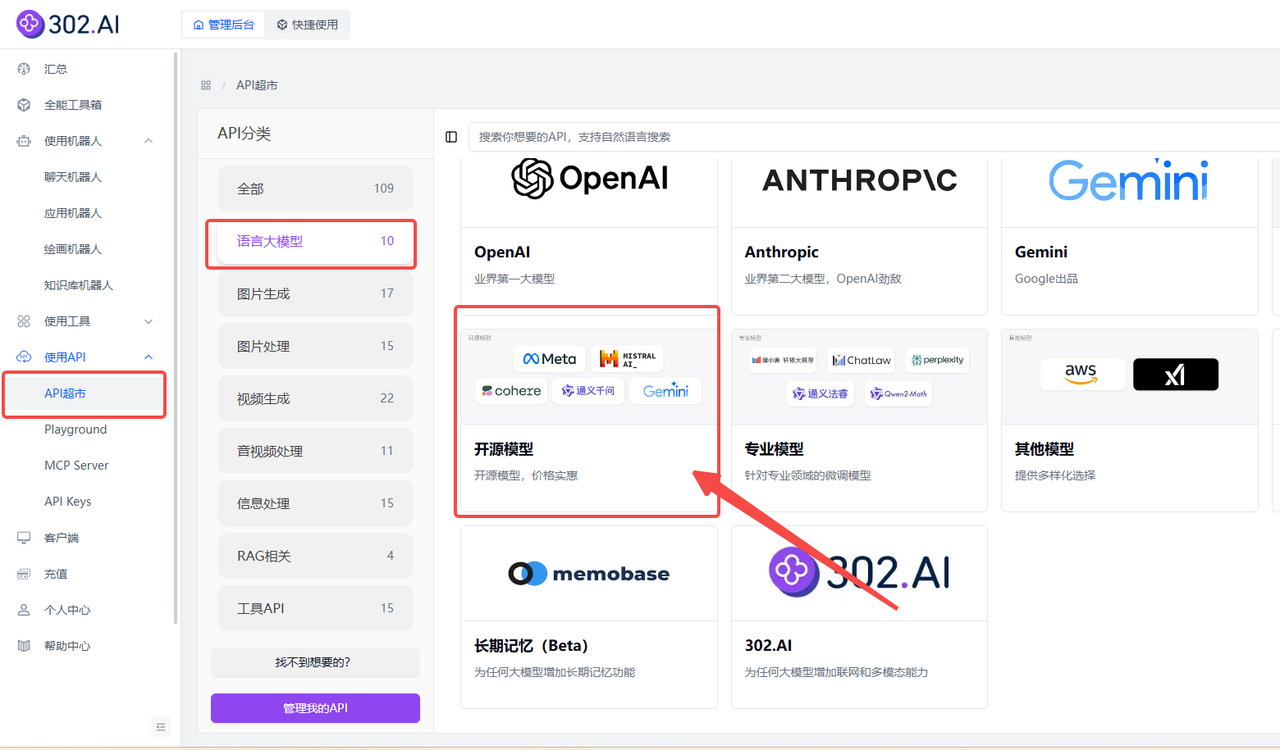Click the 使用机器人 robot icon
This screenshot has width=1280, height=750.
[24, 141]
